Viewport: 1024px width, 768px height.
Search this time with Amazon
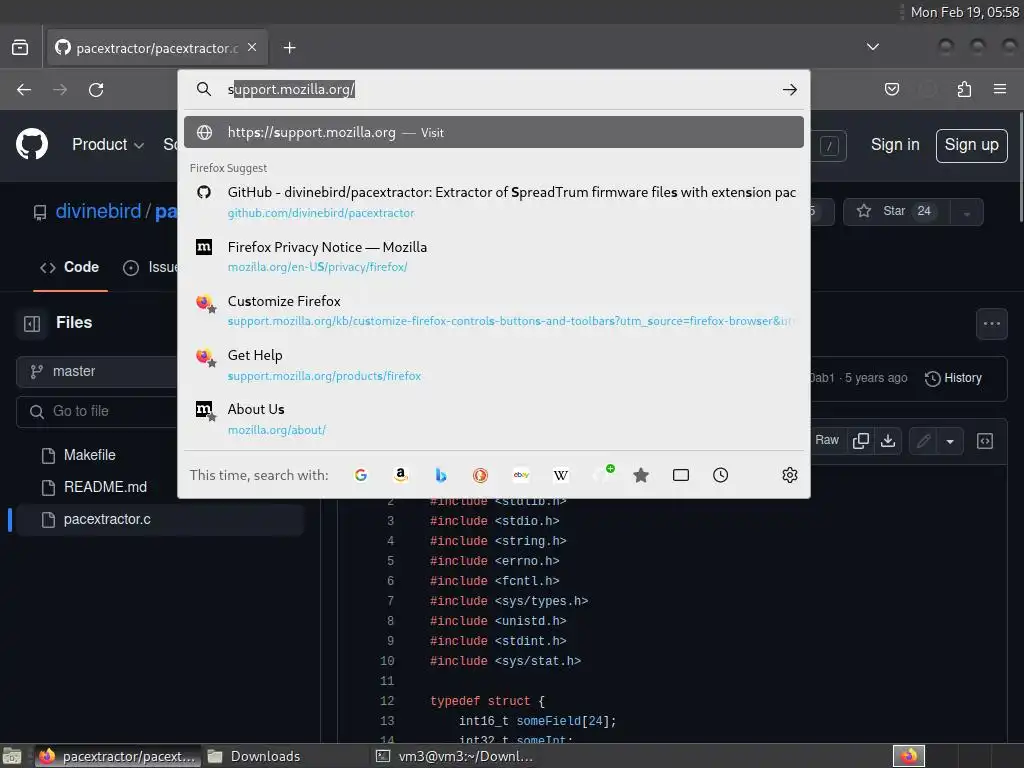click(x=400, y=475)
